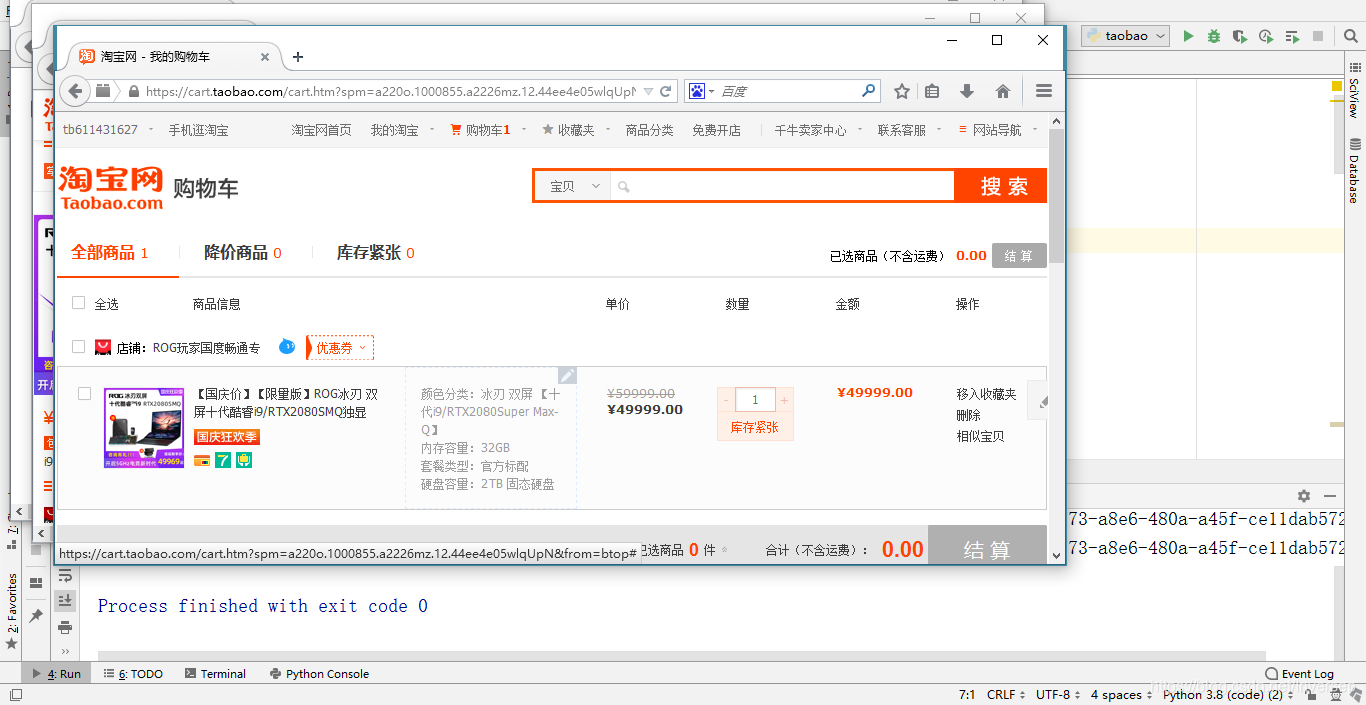Open the Python Console tab

[319, 674]
